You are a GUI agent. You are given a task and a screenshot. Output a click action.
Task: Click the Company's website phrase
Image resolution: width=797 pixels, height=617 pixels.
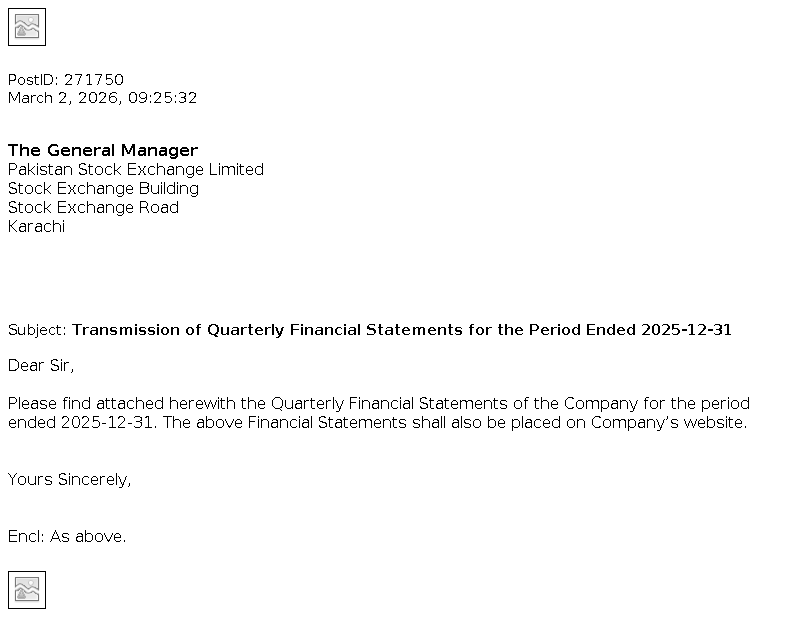(669, 422)
